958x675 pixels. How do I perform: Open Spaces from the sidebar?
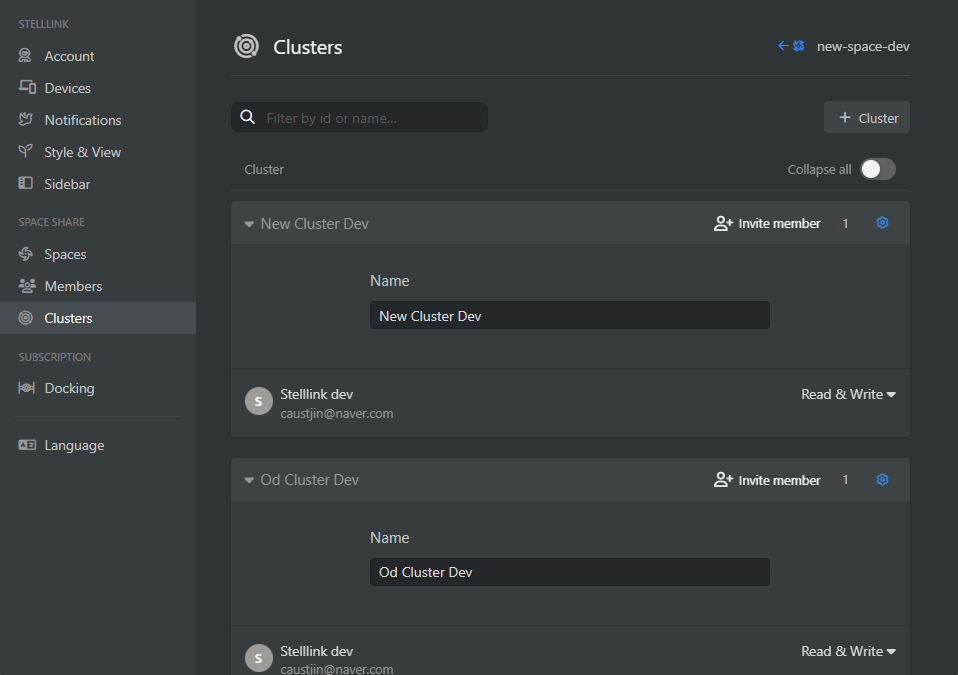coord(65,254)
